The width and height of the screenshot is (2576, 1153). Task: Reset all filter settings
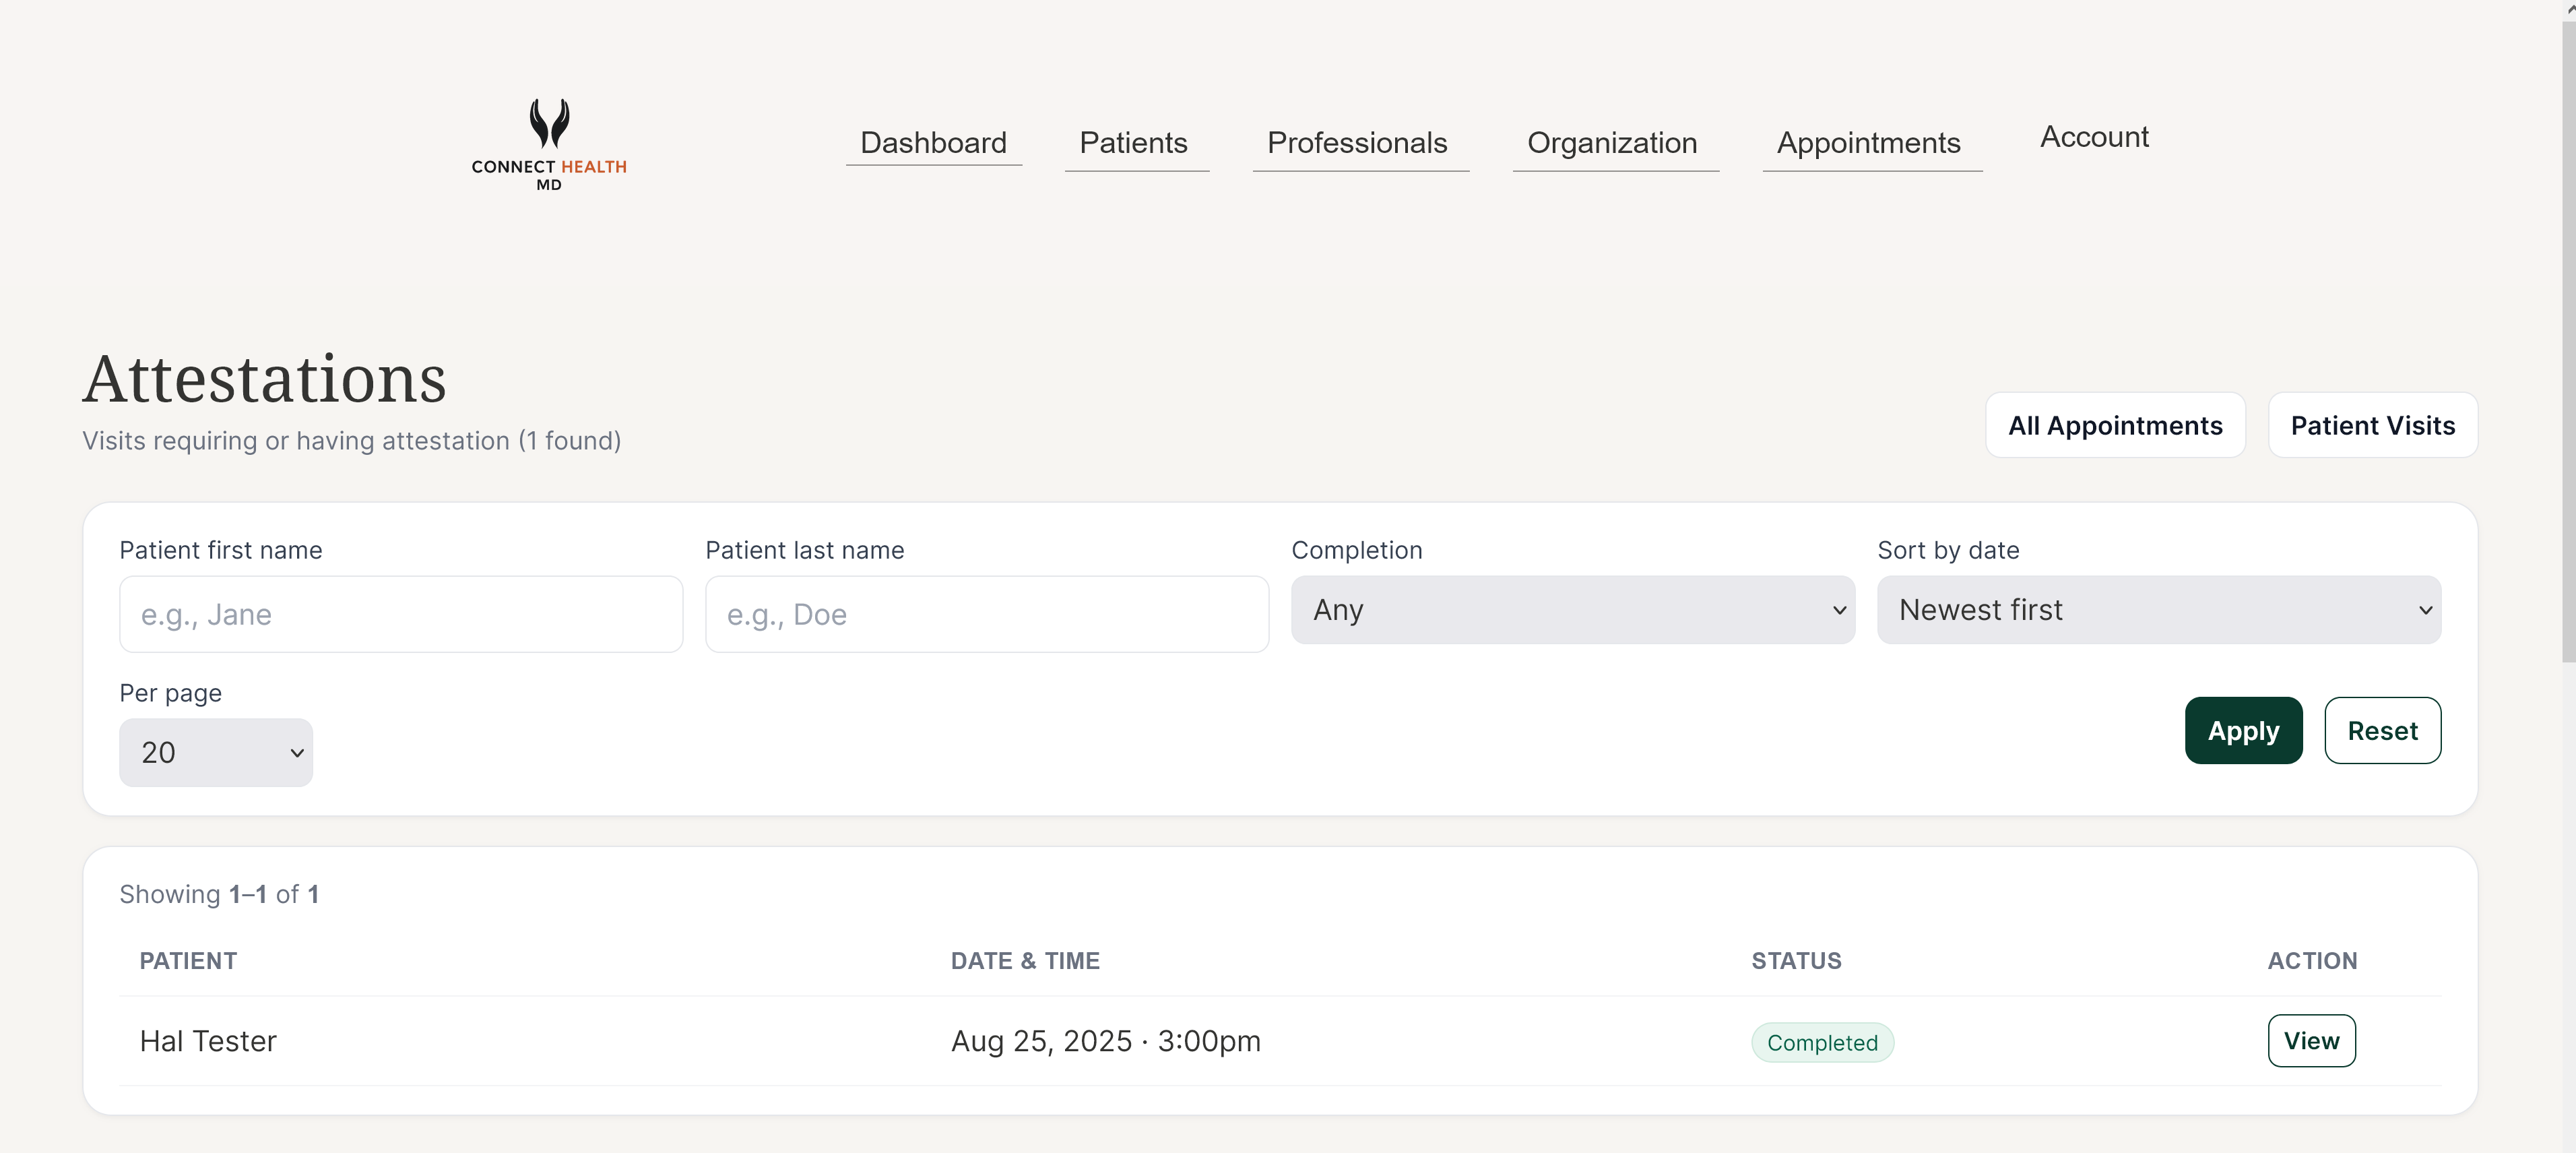point(2382,730)
